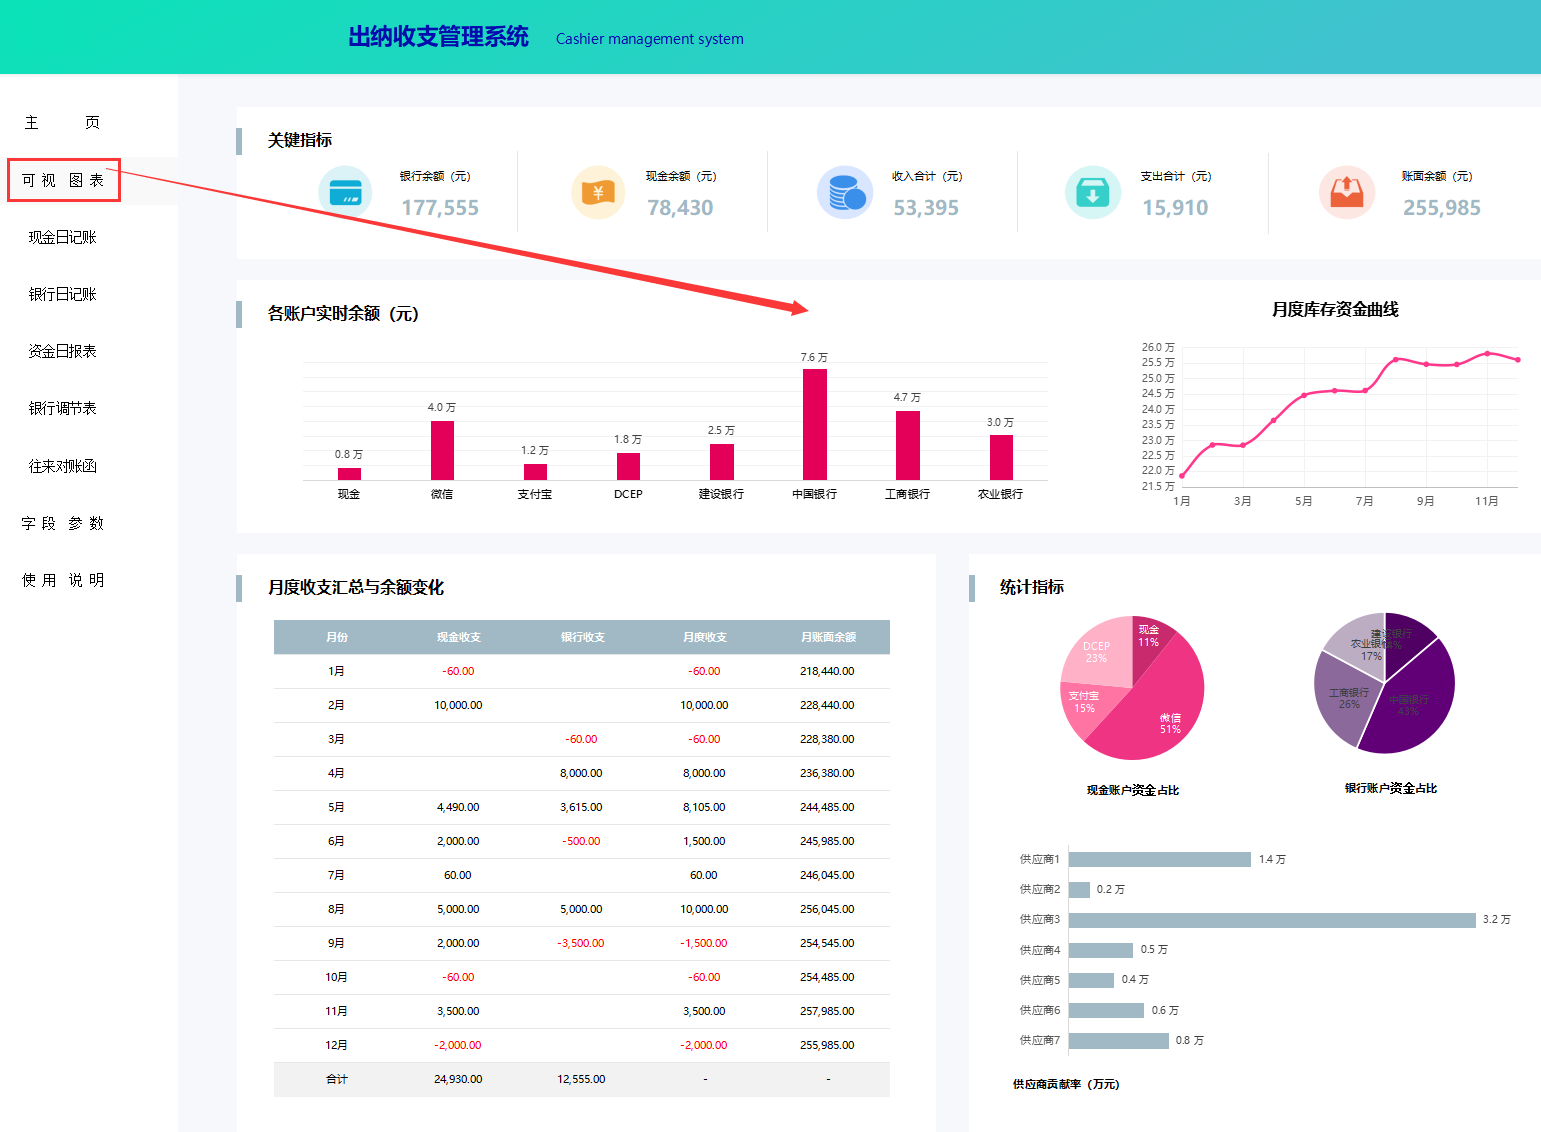Open 使用说明 instructions page
The width and height of the screenshot is (1541, 1132).
(63, 580)
